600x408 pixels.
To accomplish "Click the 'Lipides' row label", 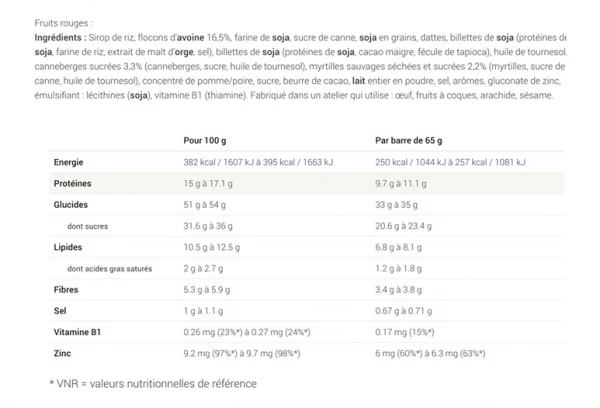I will pos(67,247).
